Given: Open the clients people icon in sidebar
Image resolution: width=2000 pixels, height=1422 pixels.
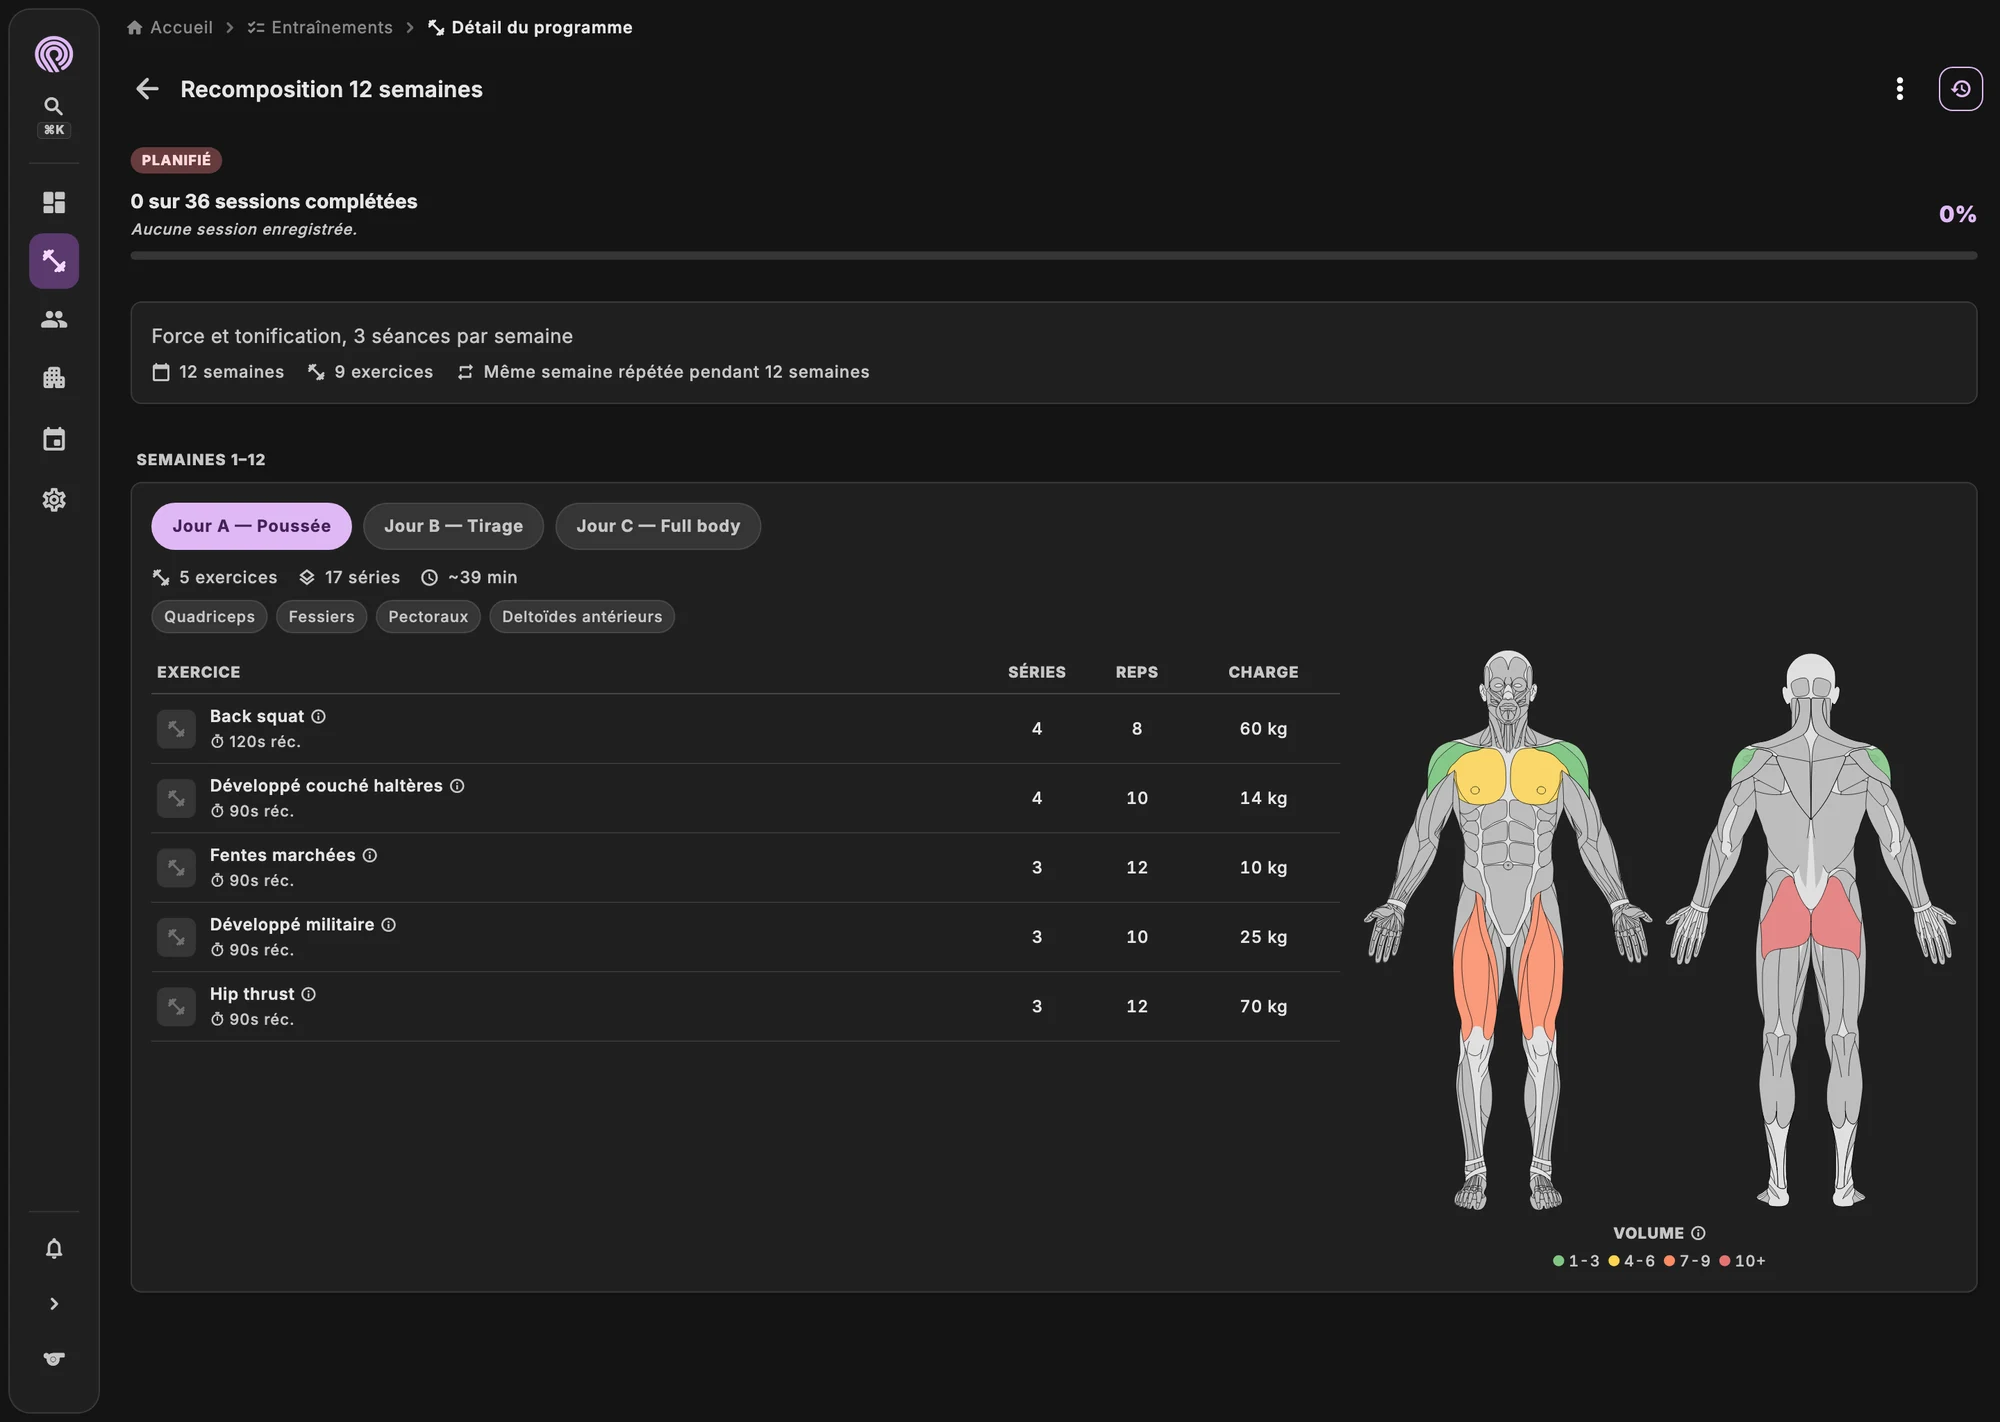Looking at the screenshot, I should pyautogui.click(x=54, y=319).
